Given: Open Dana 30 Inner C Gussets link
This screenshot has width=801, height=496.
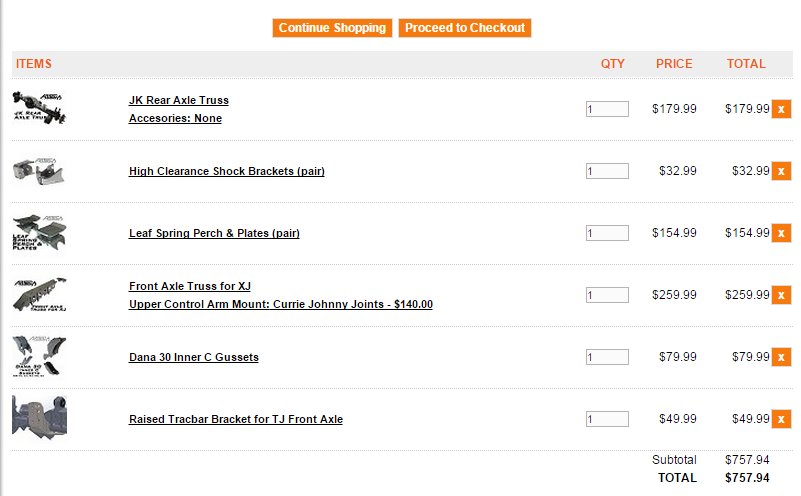Looking at the screenshot, I should 194,357.
